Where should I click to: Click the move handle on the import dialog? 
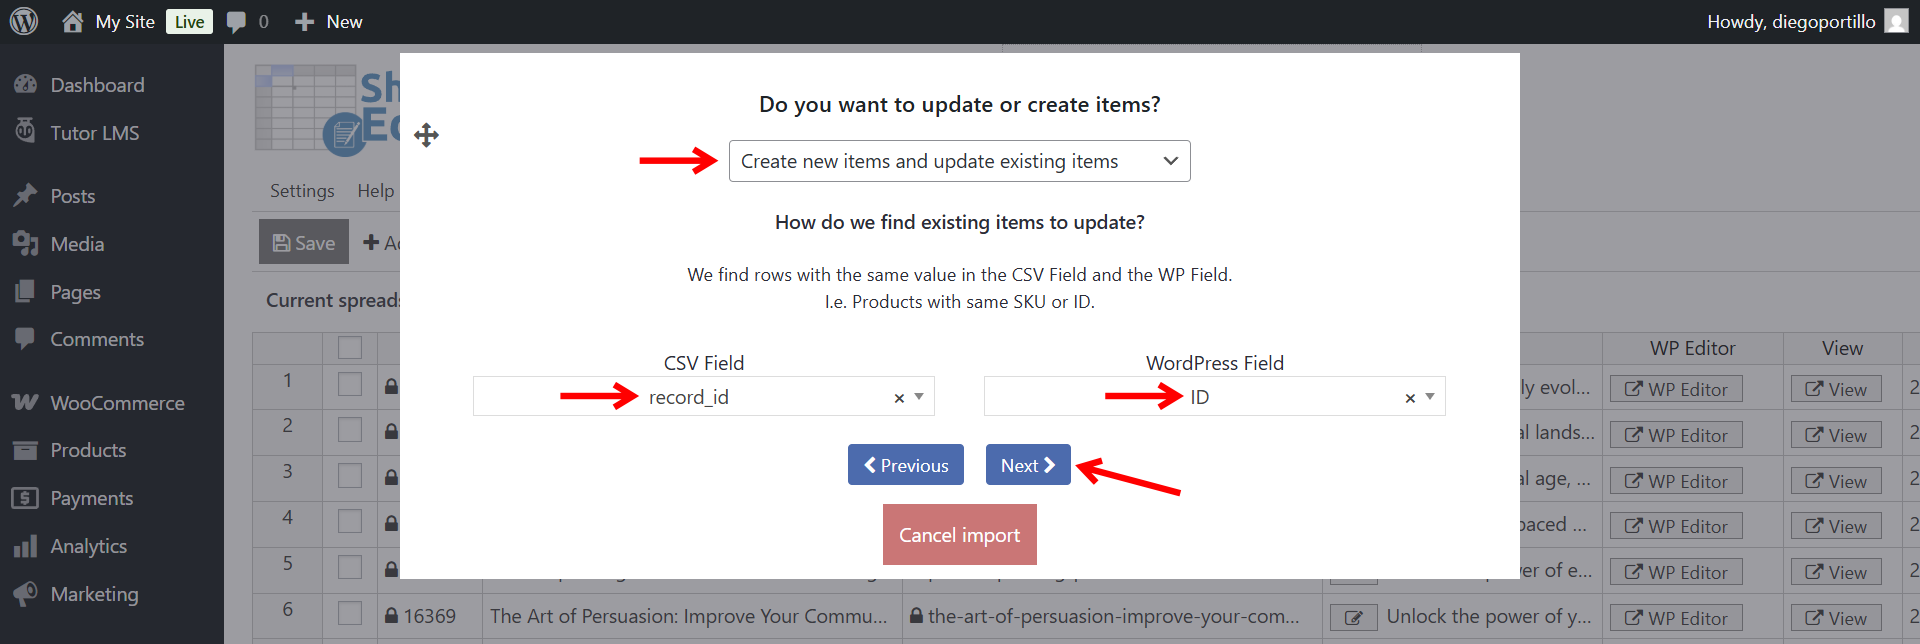coord(427,135)
